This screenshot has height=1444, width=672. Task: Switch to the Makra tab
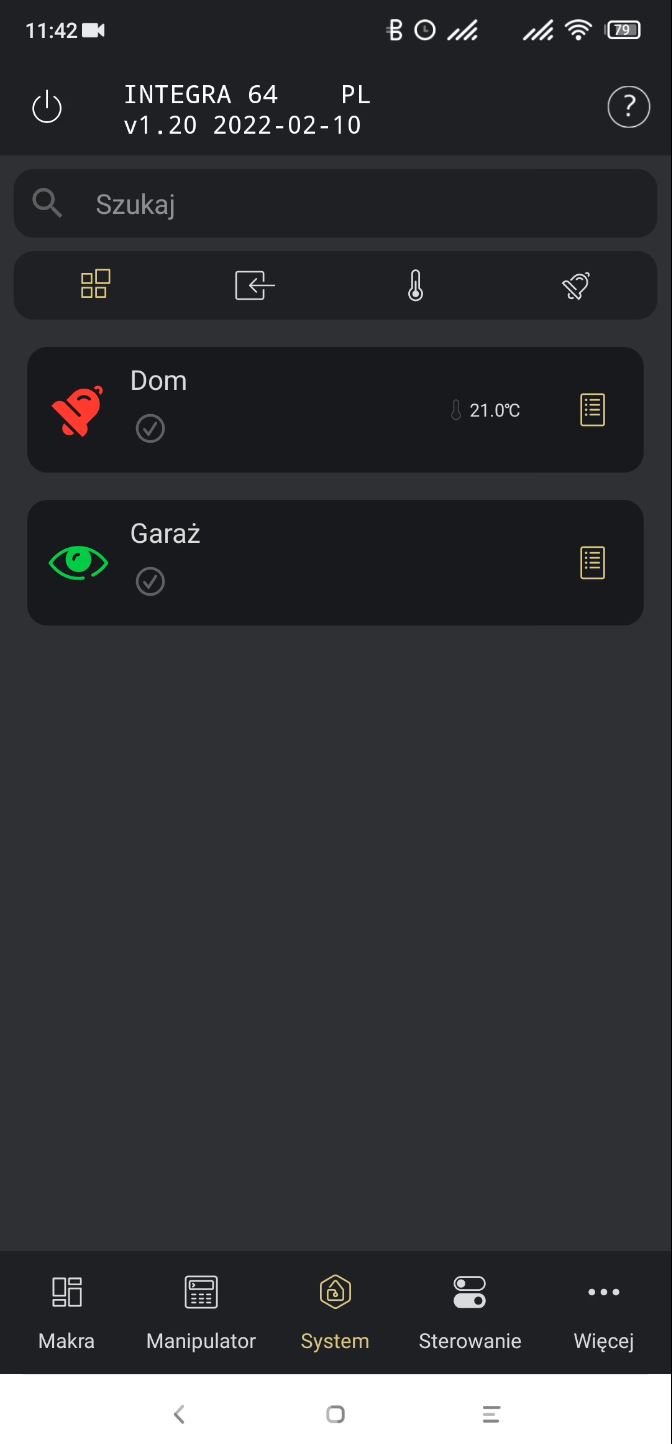pyautogui.click(x=67, y=1311)
